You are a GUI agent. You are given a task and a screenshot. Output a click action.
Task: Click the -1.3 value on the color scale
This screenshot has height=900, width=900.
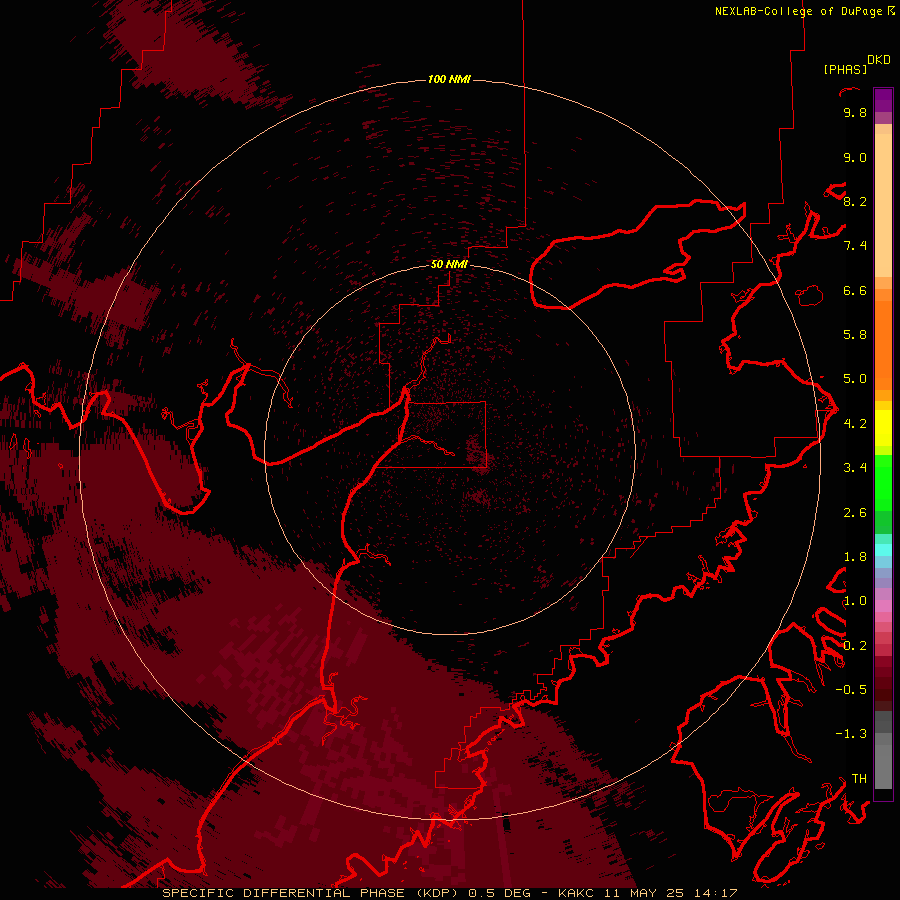point(851,734)
